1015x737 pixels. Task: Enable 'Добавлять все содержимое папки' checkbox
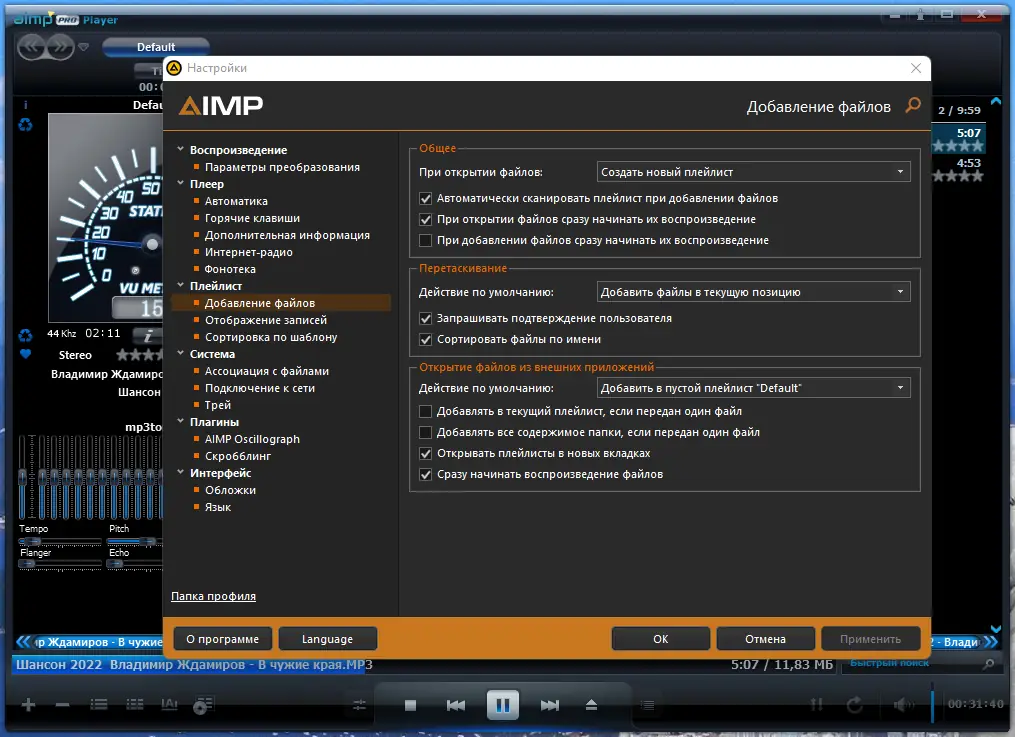pyautogui.click(x=425, y=432)
